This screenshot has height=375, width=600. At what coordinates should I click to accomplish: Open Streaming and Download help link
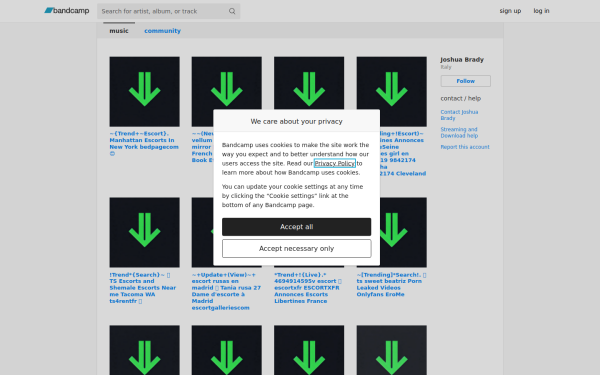point(459,132)
